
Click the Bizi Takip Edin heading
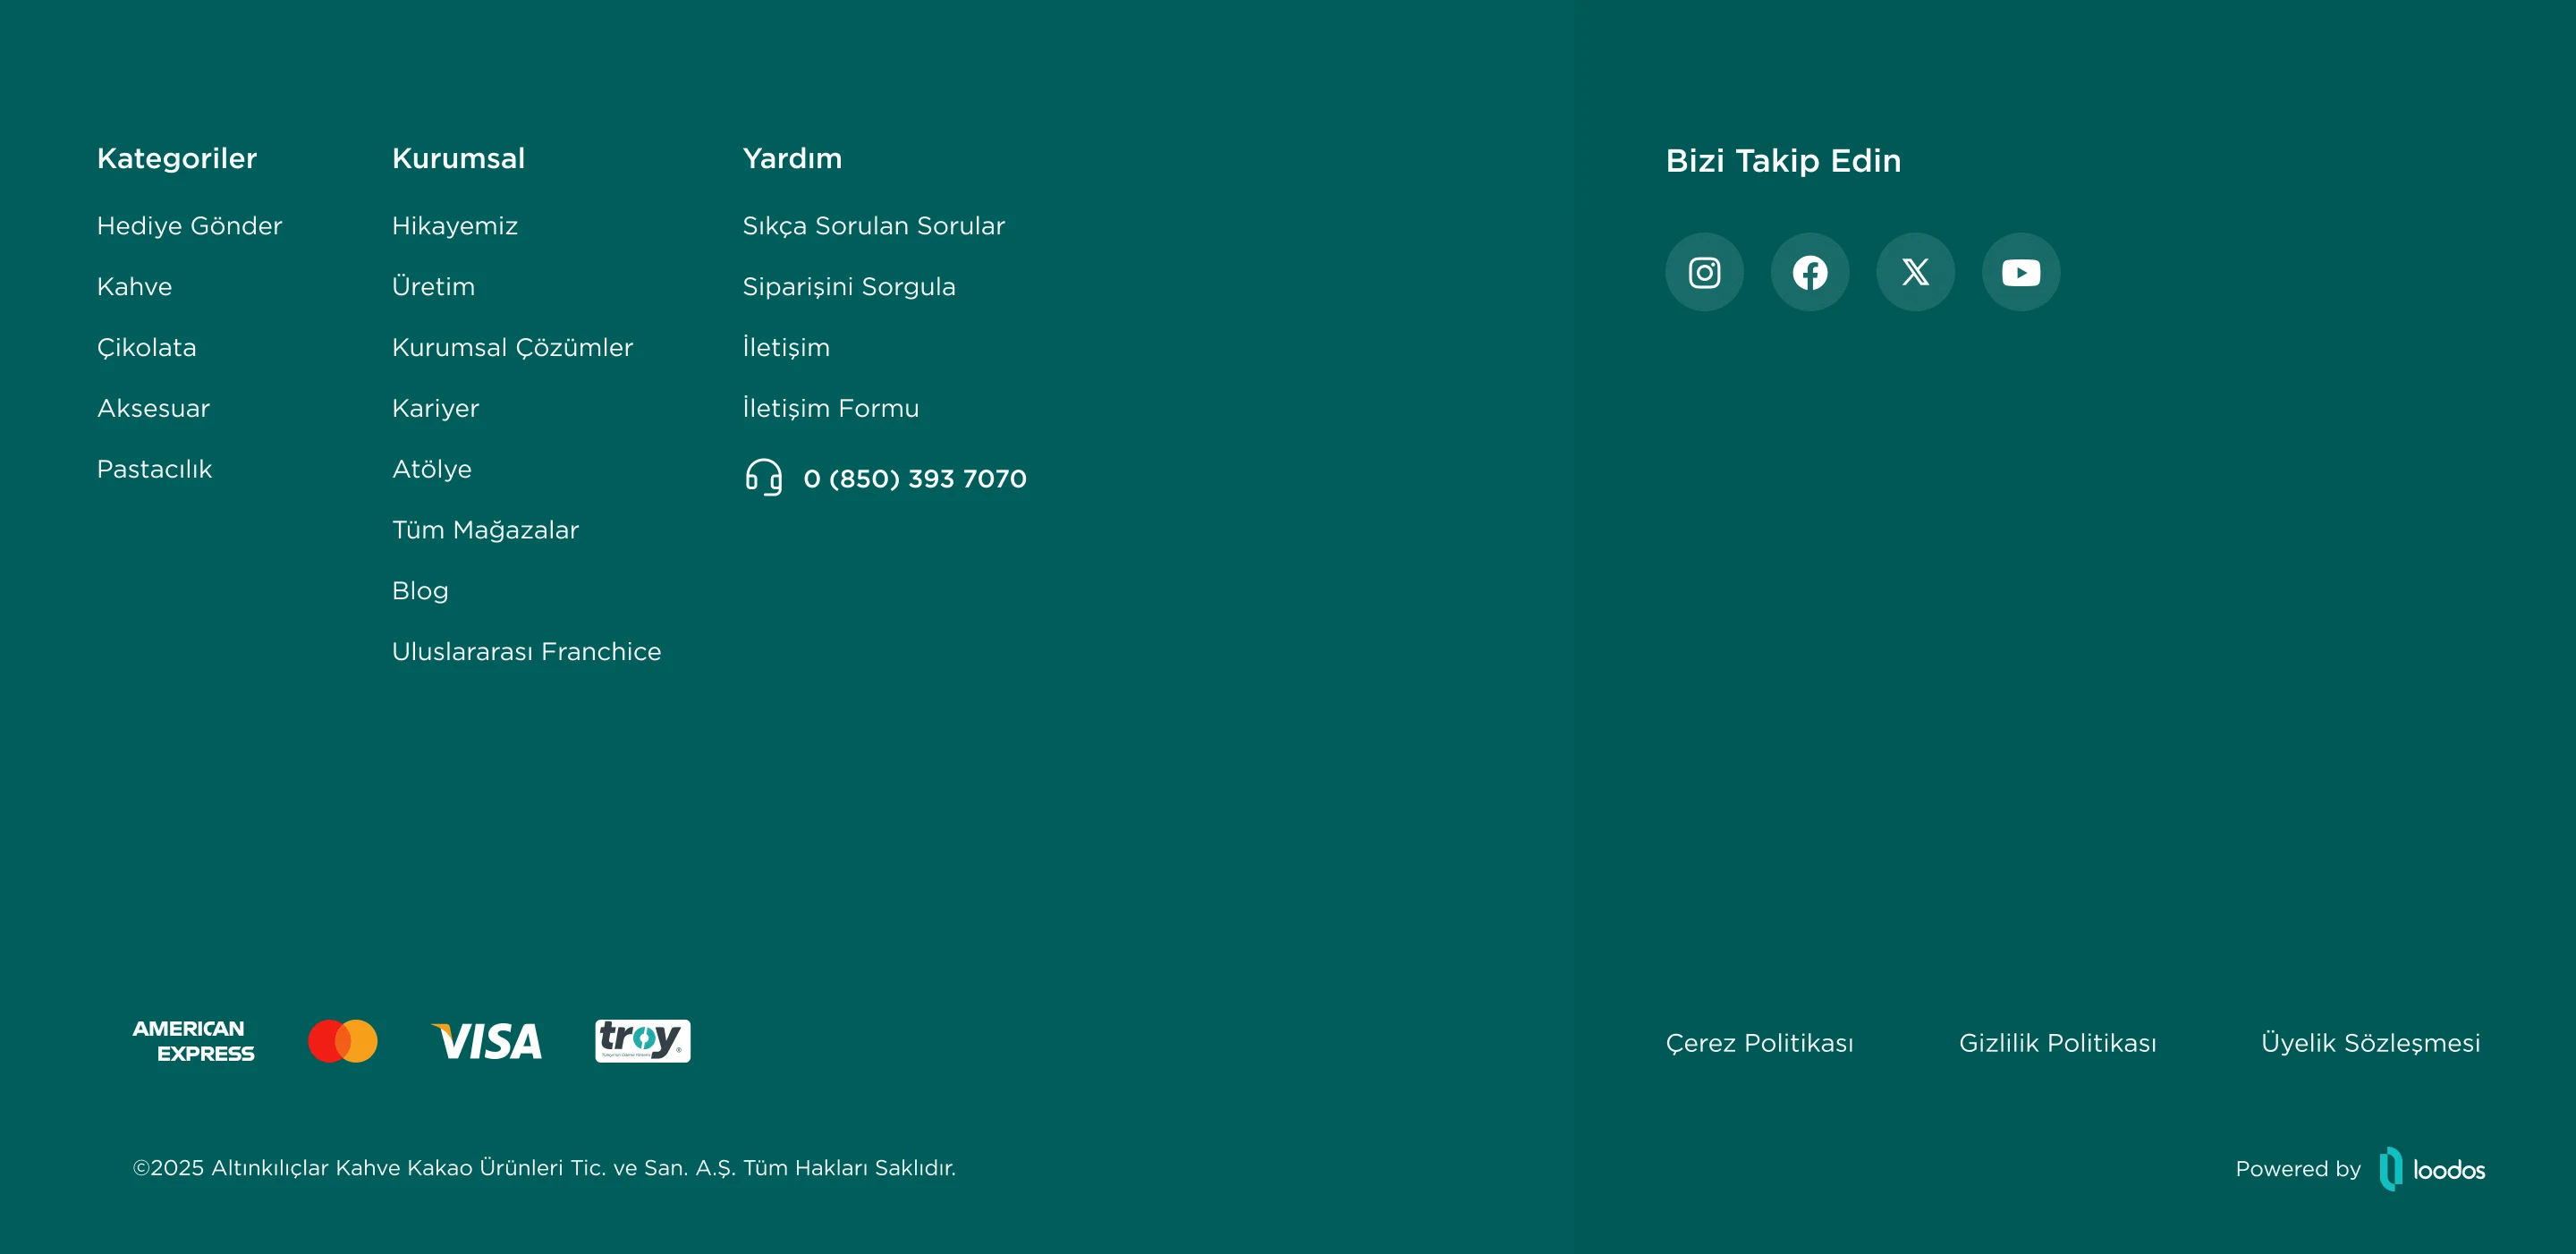1784,161
